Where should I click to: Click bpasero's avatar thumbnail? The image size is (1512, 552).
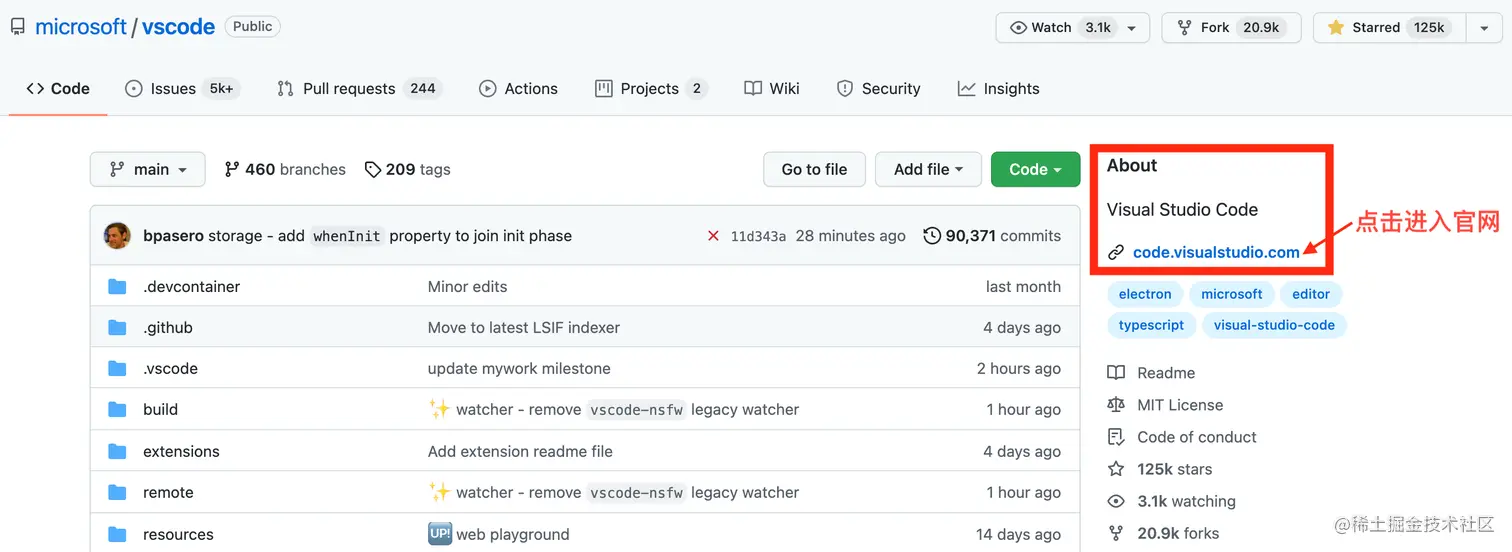[117, 236]
